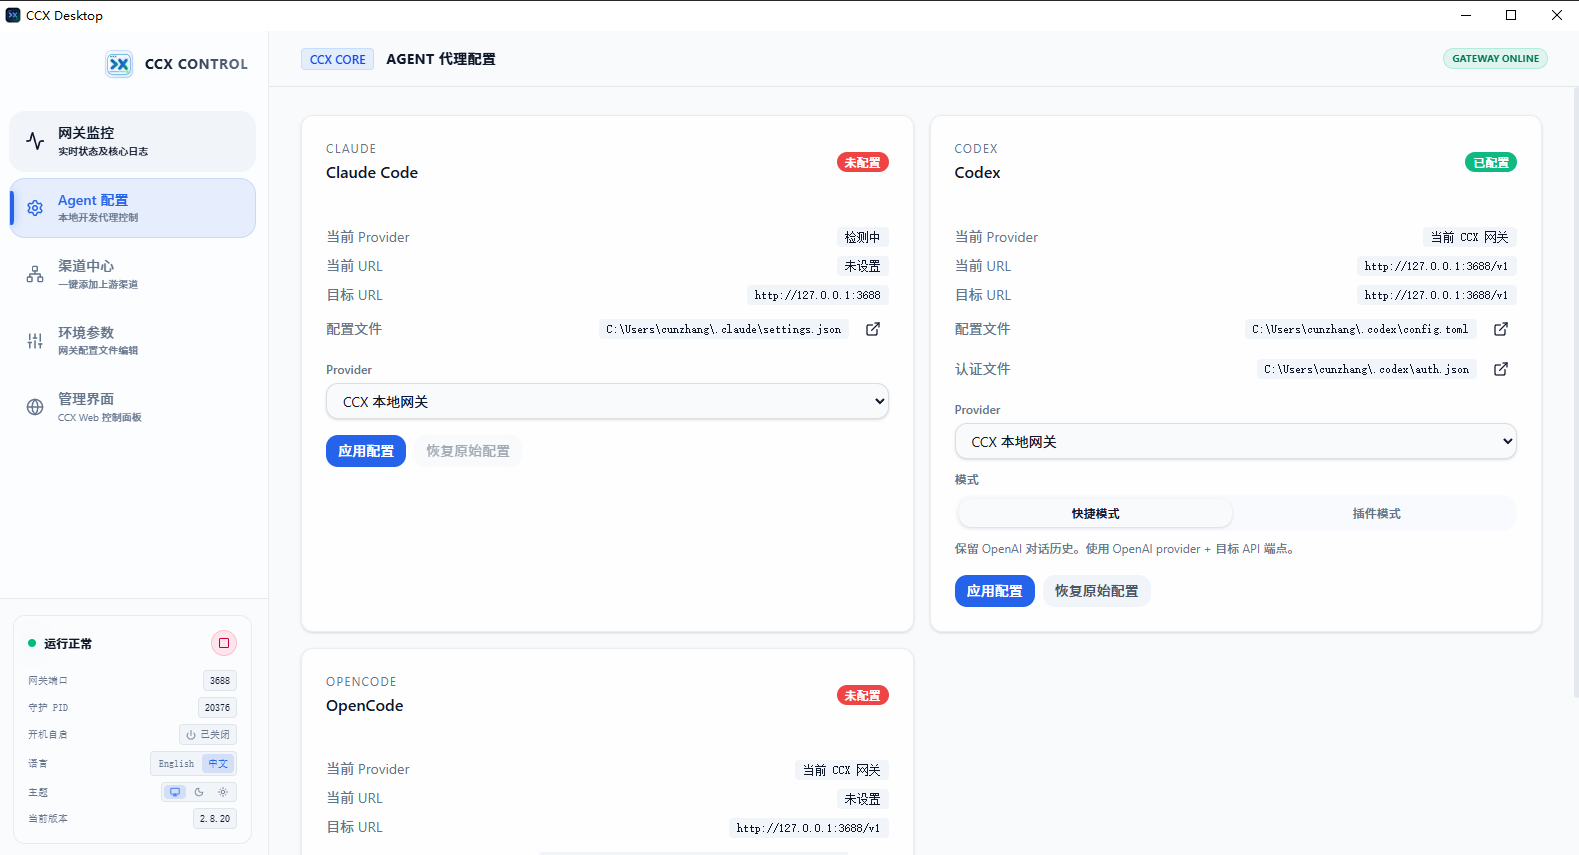1579x855 pixels.
Task: Select Agent 配置 sidebar item
Action: click(x=133, y=208)
